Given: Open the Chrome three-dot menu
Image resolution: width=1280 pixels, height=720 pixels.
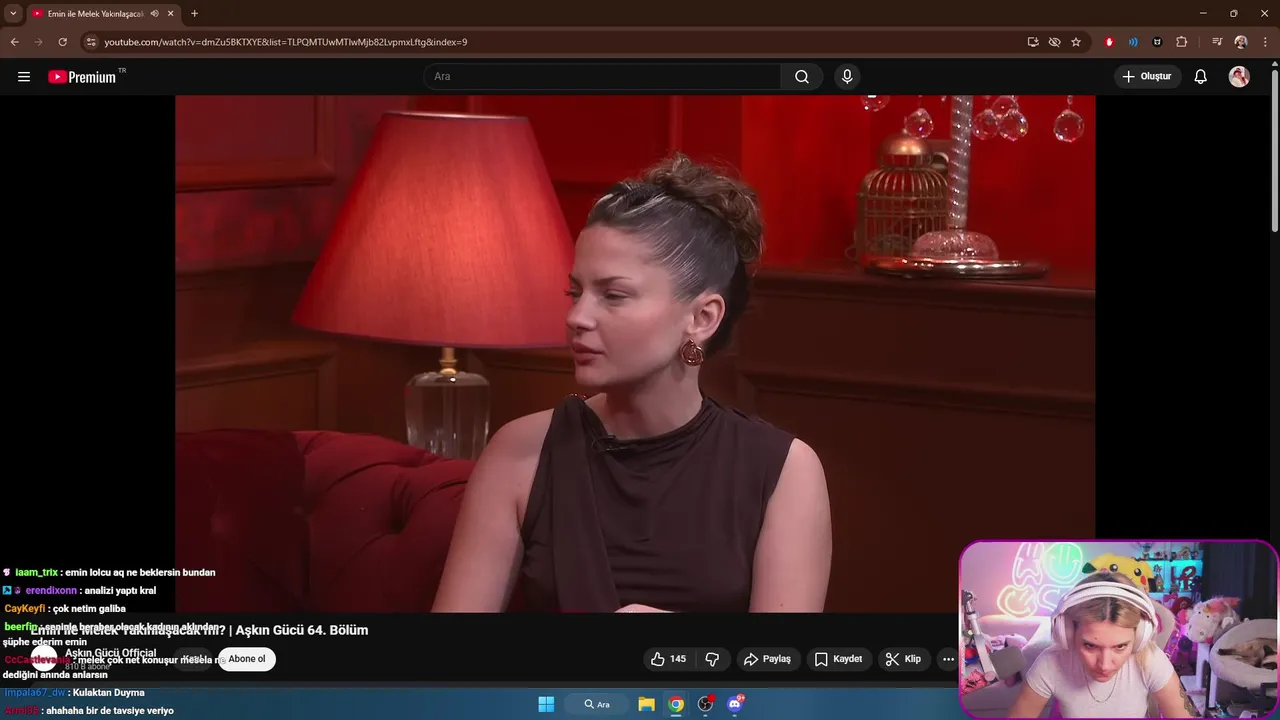Looking at the screenshot, I should [x=1264, y=42].
